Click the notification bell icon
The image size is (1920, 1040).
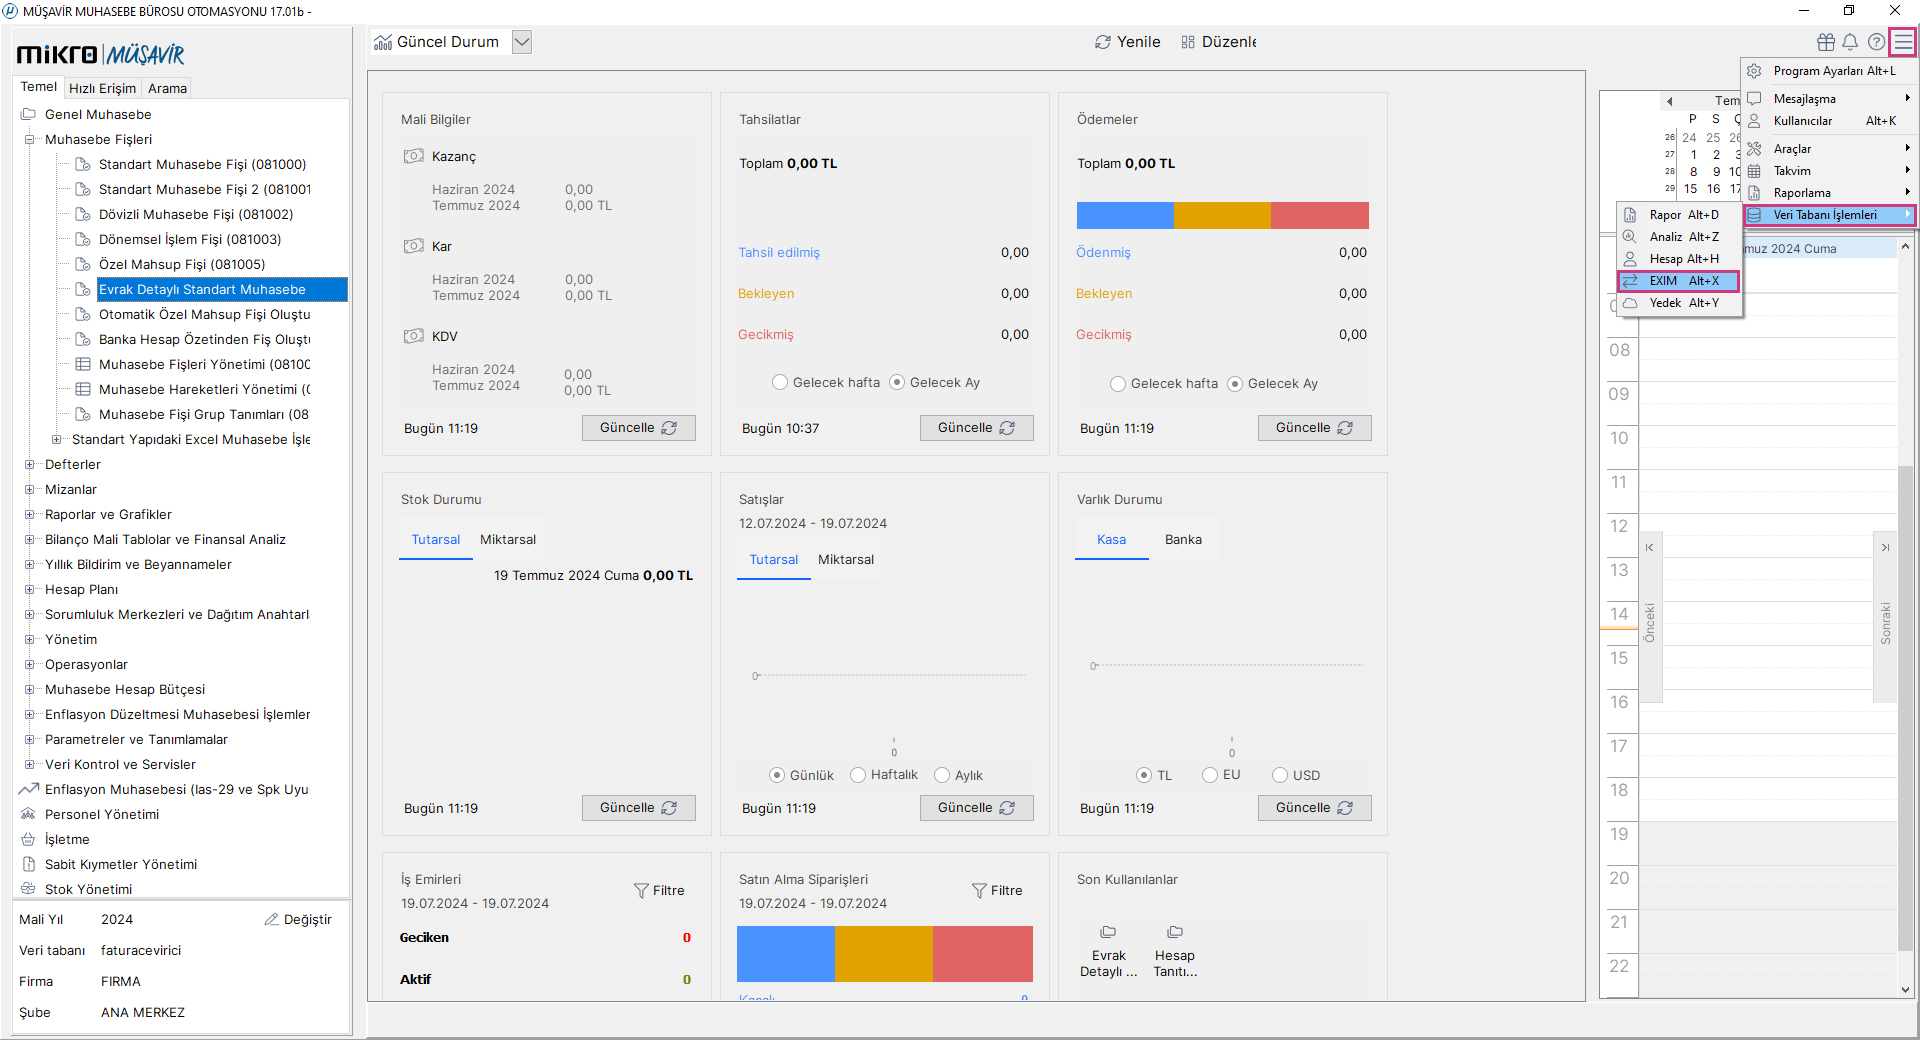click(1850, 42)
